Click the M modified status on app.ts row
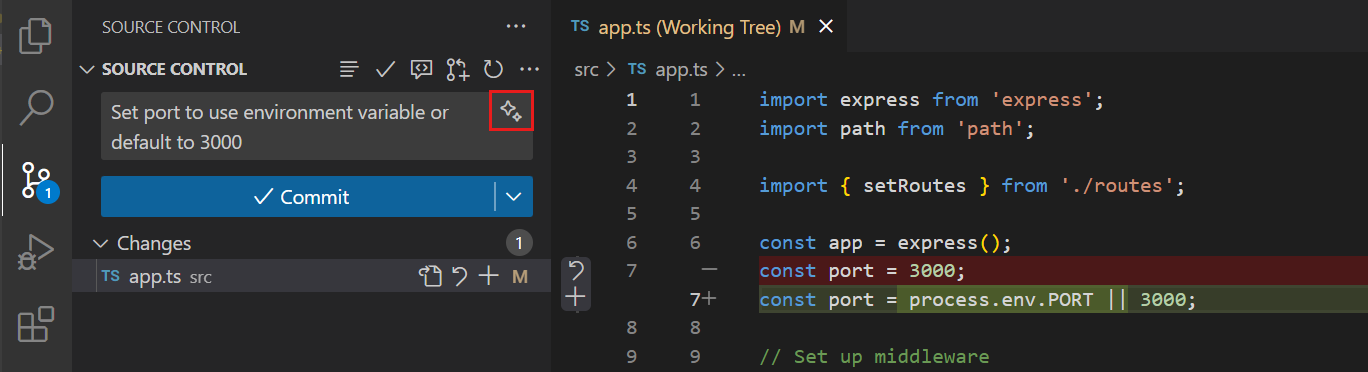Viewport: 1368px width, 372px height. pyautogui.click(x=520, y=277)
